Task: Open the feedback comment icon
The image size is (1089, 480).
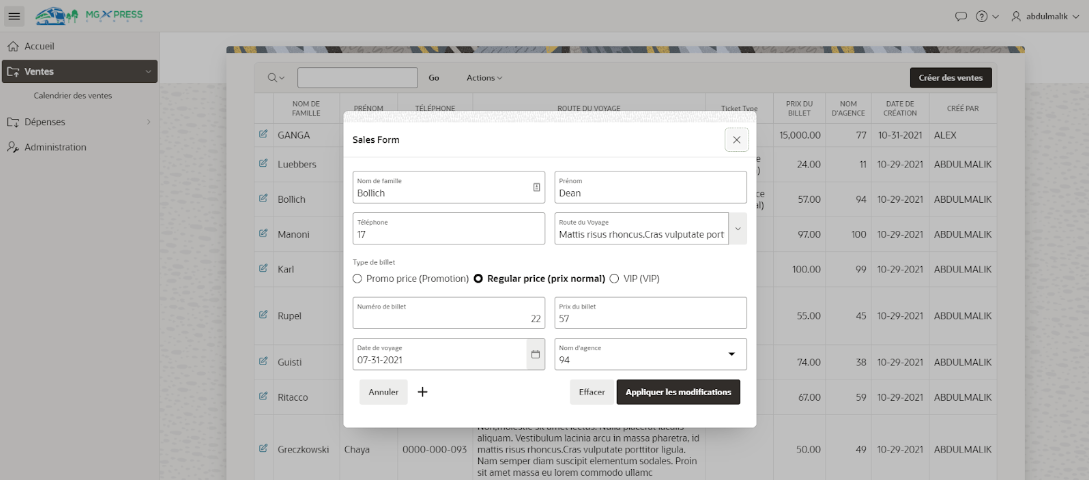Action: 961,16
